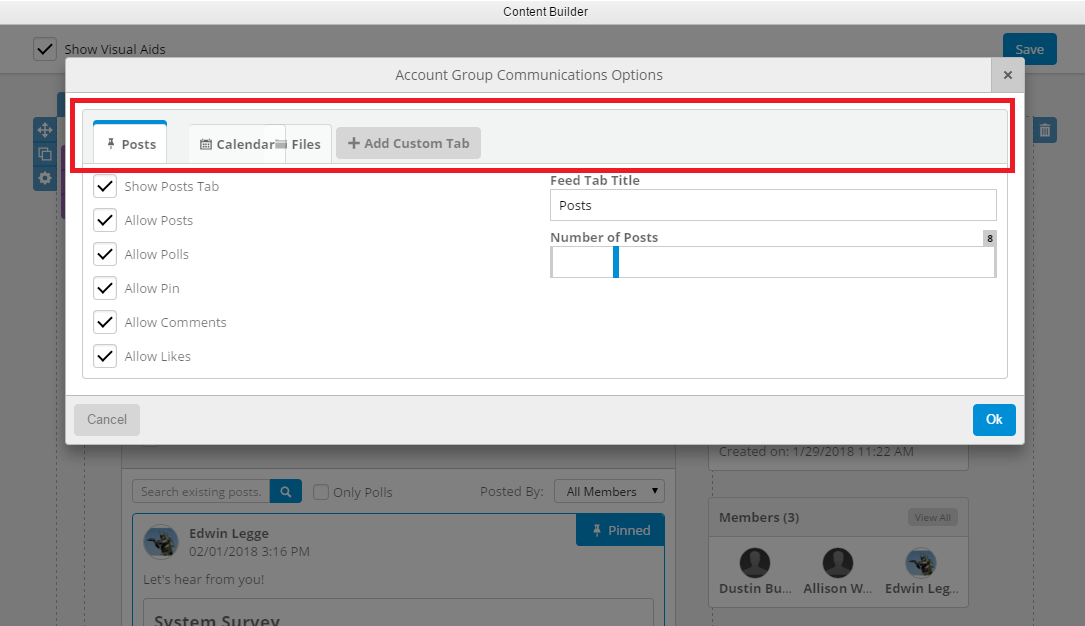Screen dimensions: 1085x626
Task: Click the Feed Tab Title input field
Action: tap(773, 205)
